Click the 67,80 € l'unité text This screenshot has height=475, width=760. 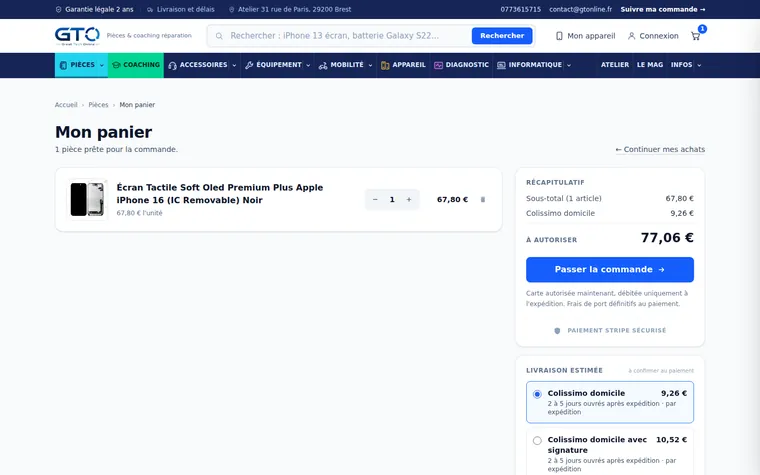click(x=140, y=213)
